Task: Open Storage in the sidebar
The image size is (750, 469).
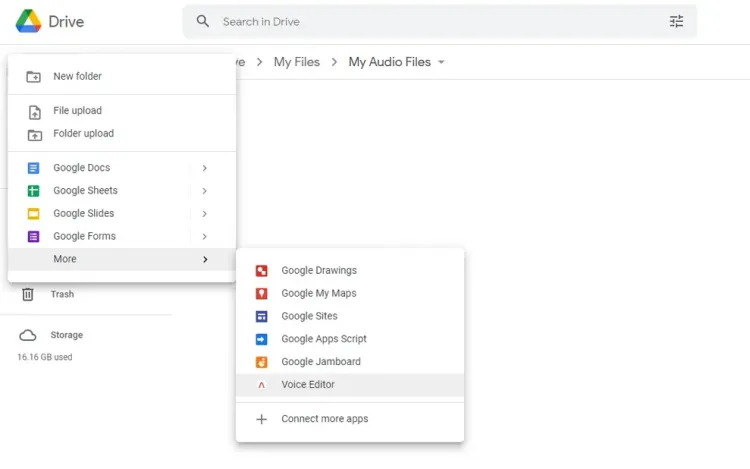Action: click(66, 335)
